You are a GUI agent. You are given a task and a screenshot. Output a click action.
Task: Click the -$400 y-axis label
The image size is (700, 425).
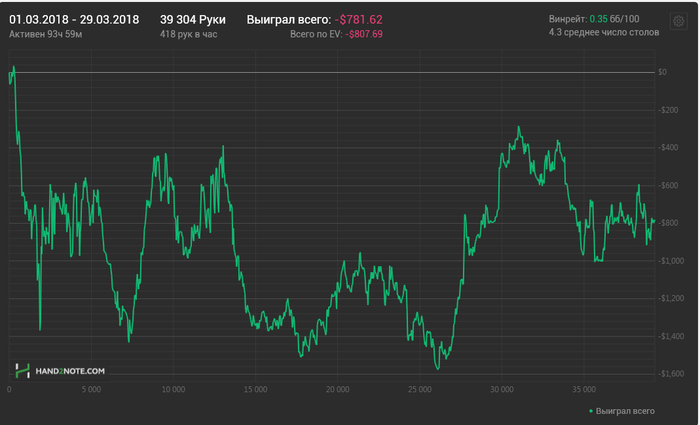point(668,147)
